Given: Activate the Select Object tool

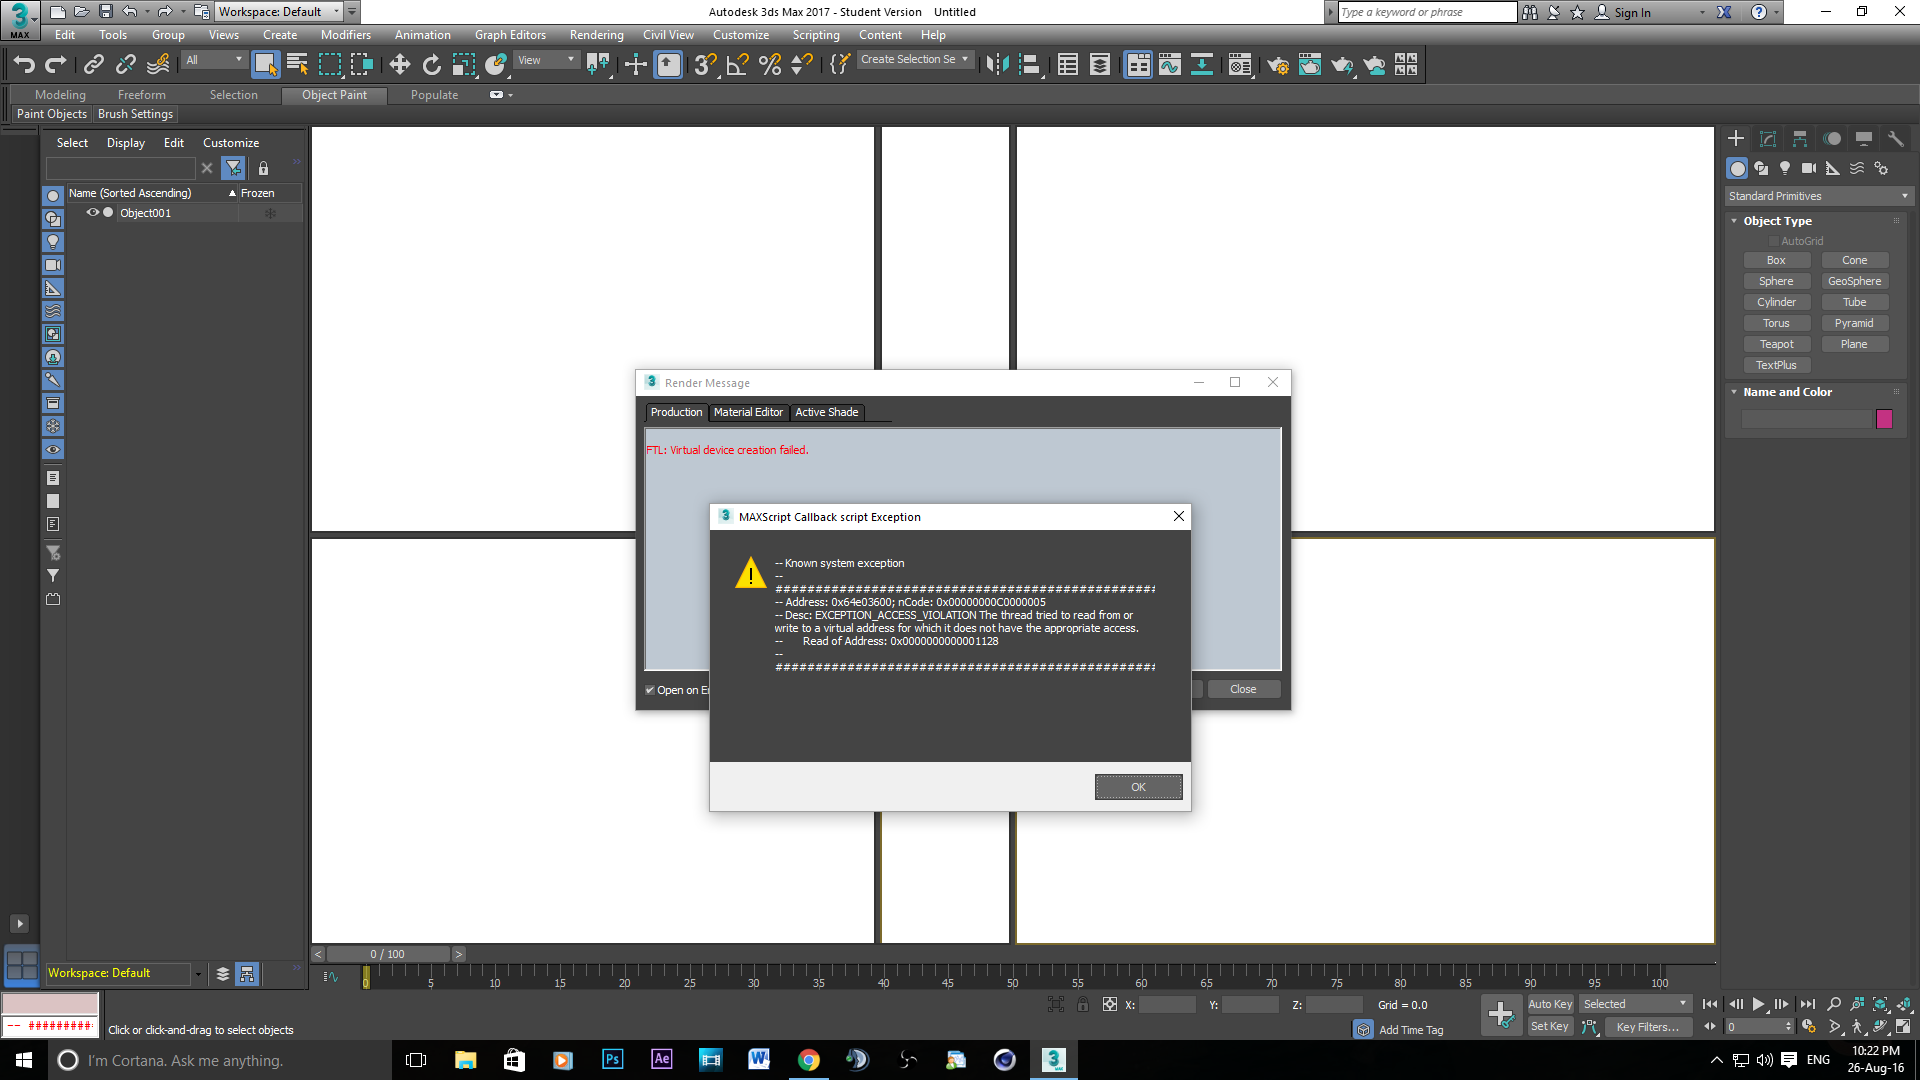Looking at the screenshot, I should click(x=265, y=65).
